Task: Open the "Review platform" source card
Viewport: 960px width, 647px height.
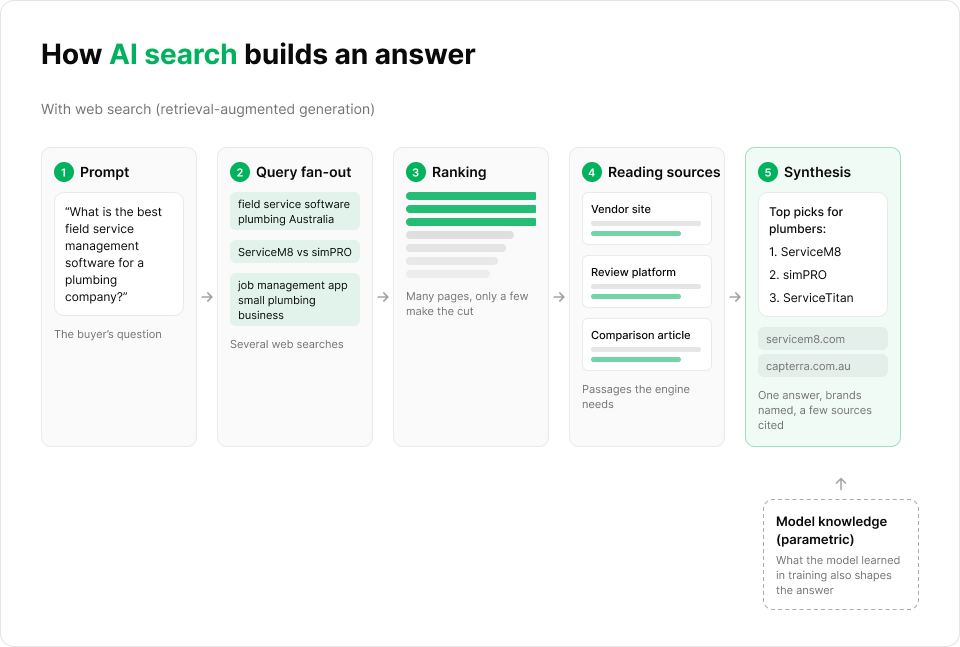Action: pos(647,282)
